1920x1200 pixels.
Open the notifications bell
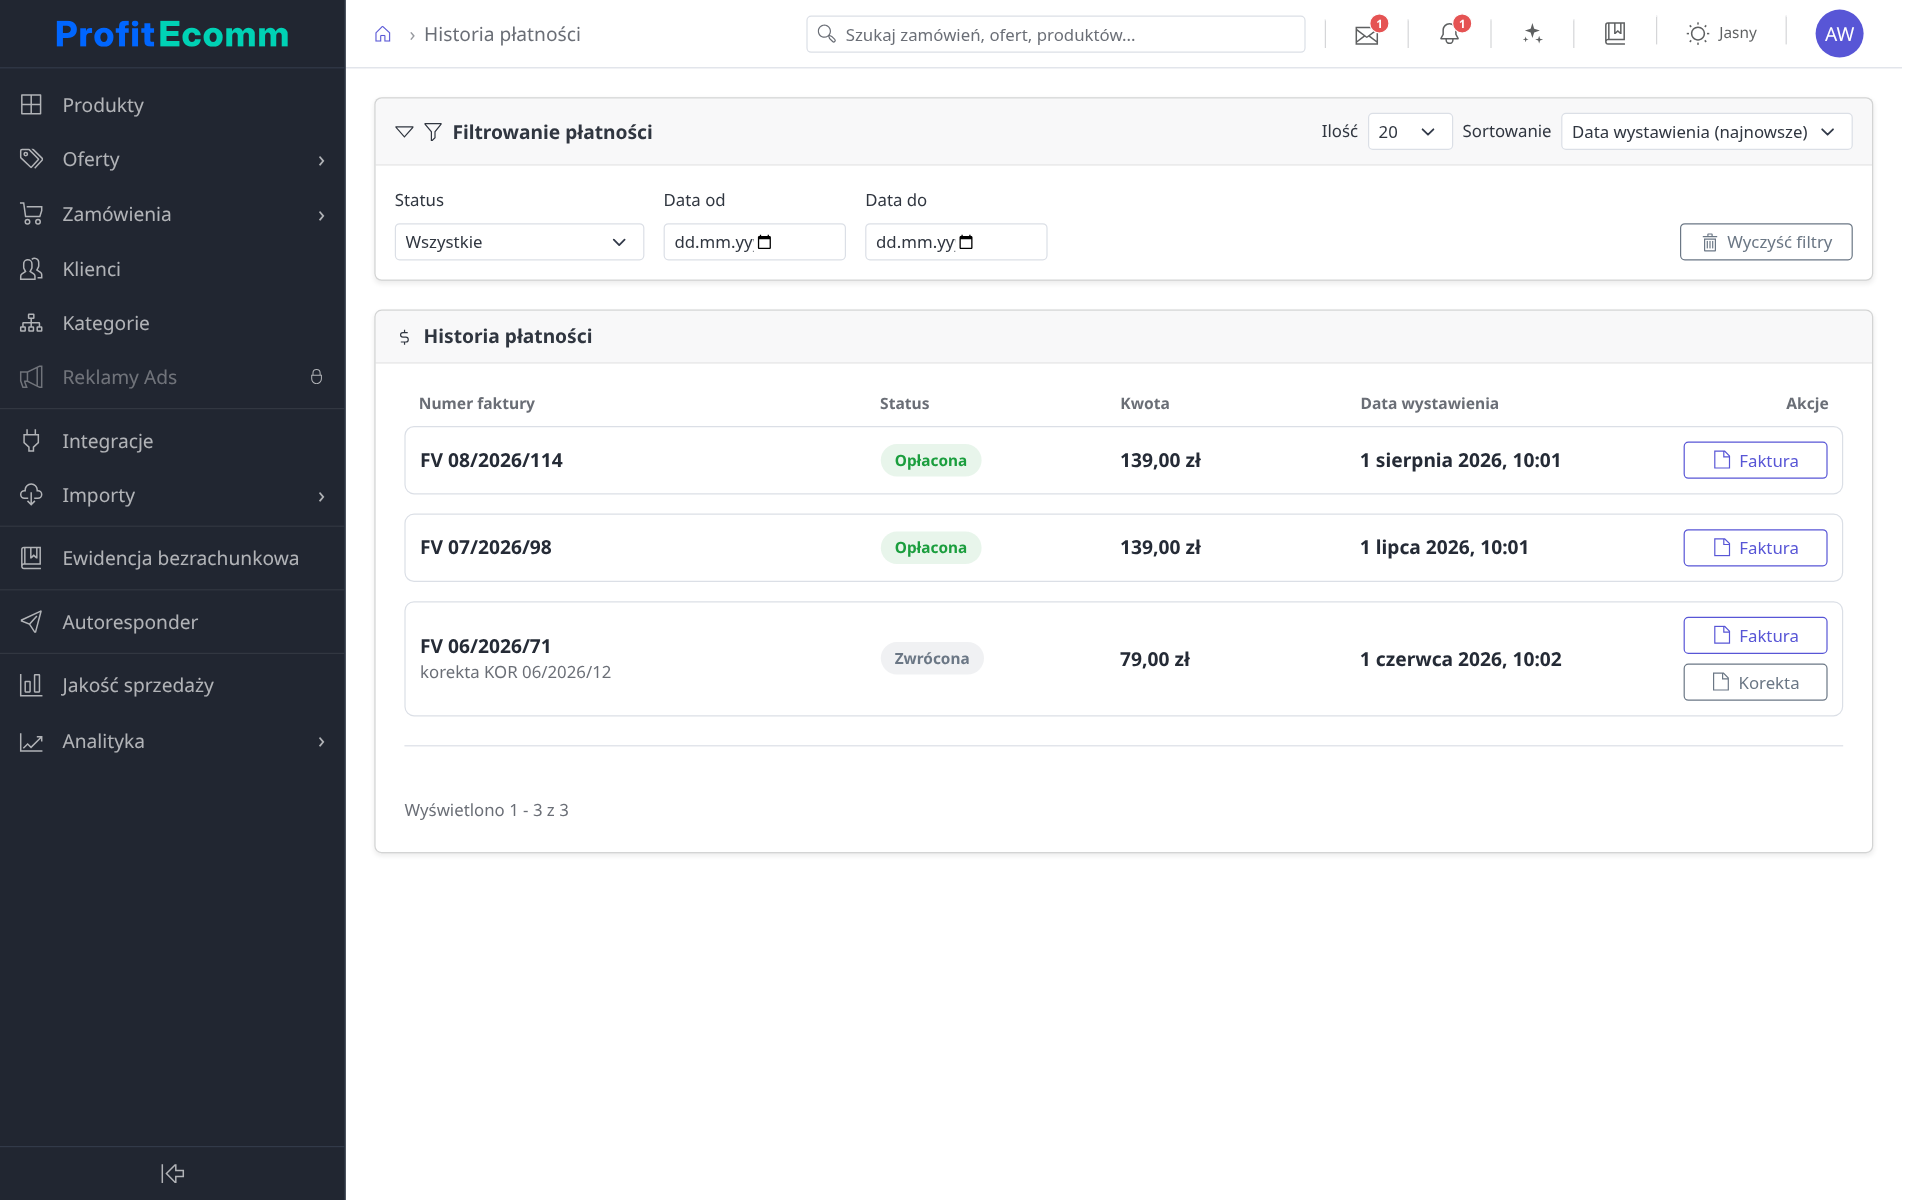pyautogui.click(x=1449, y=34)
